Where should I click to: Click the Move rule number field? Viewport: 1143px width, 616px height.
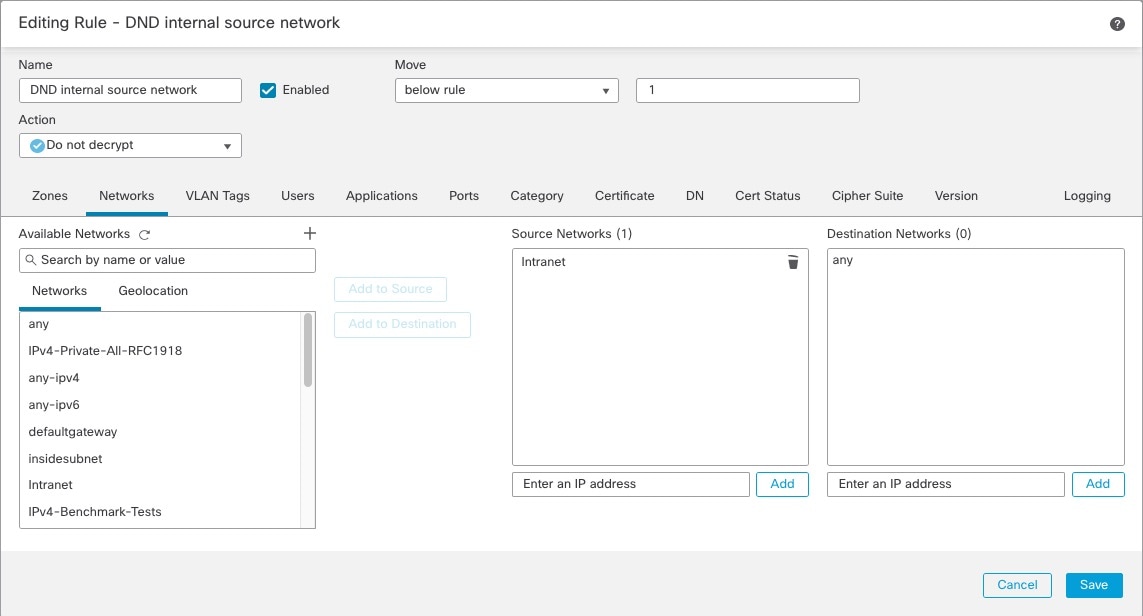click(x=748, y=90)
